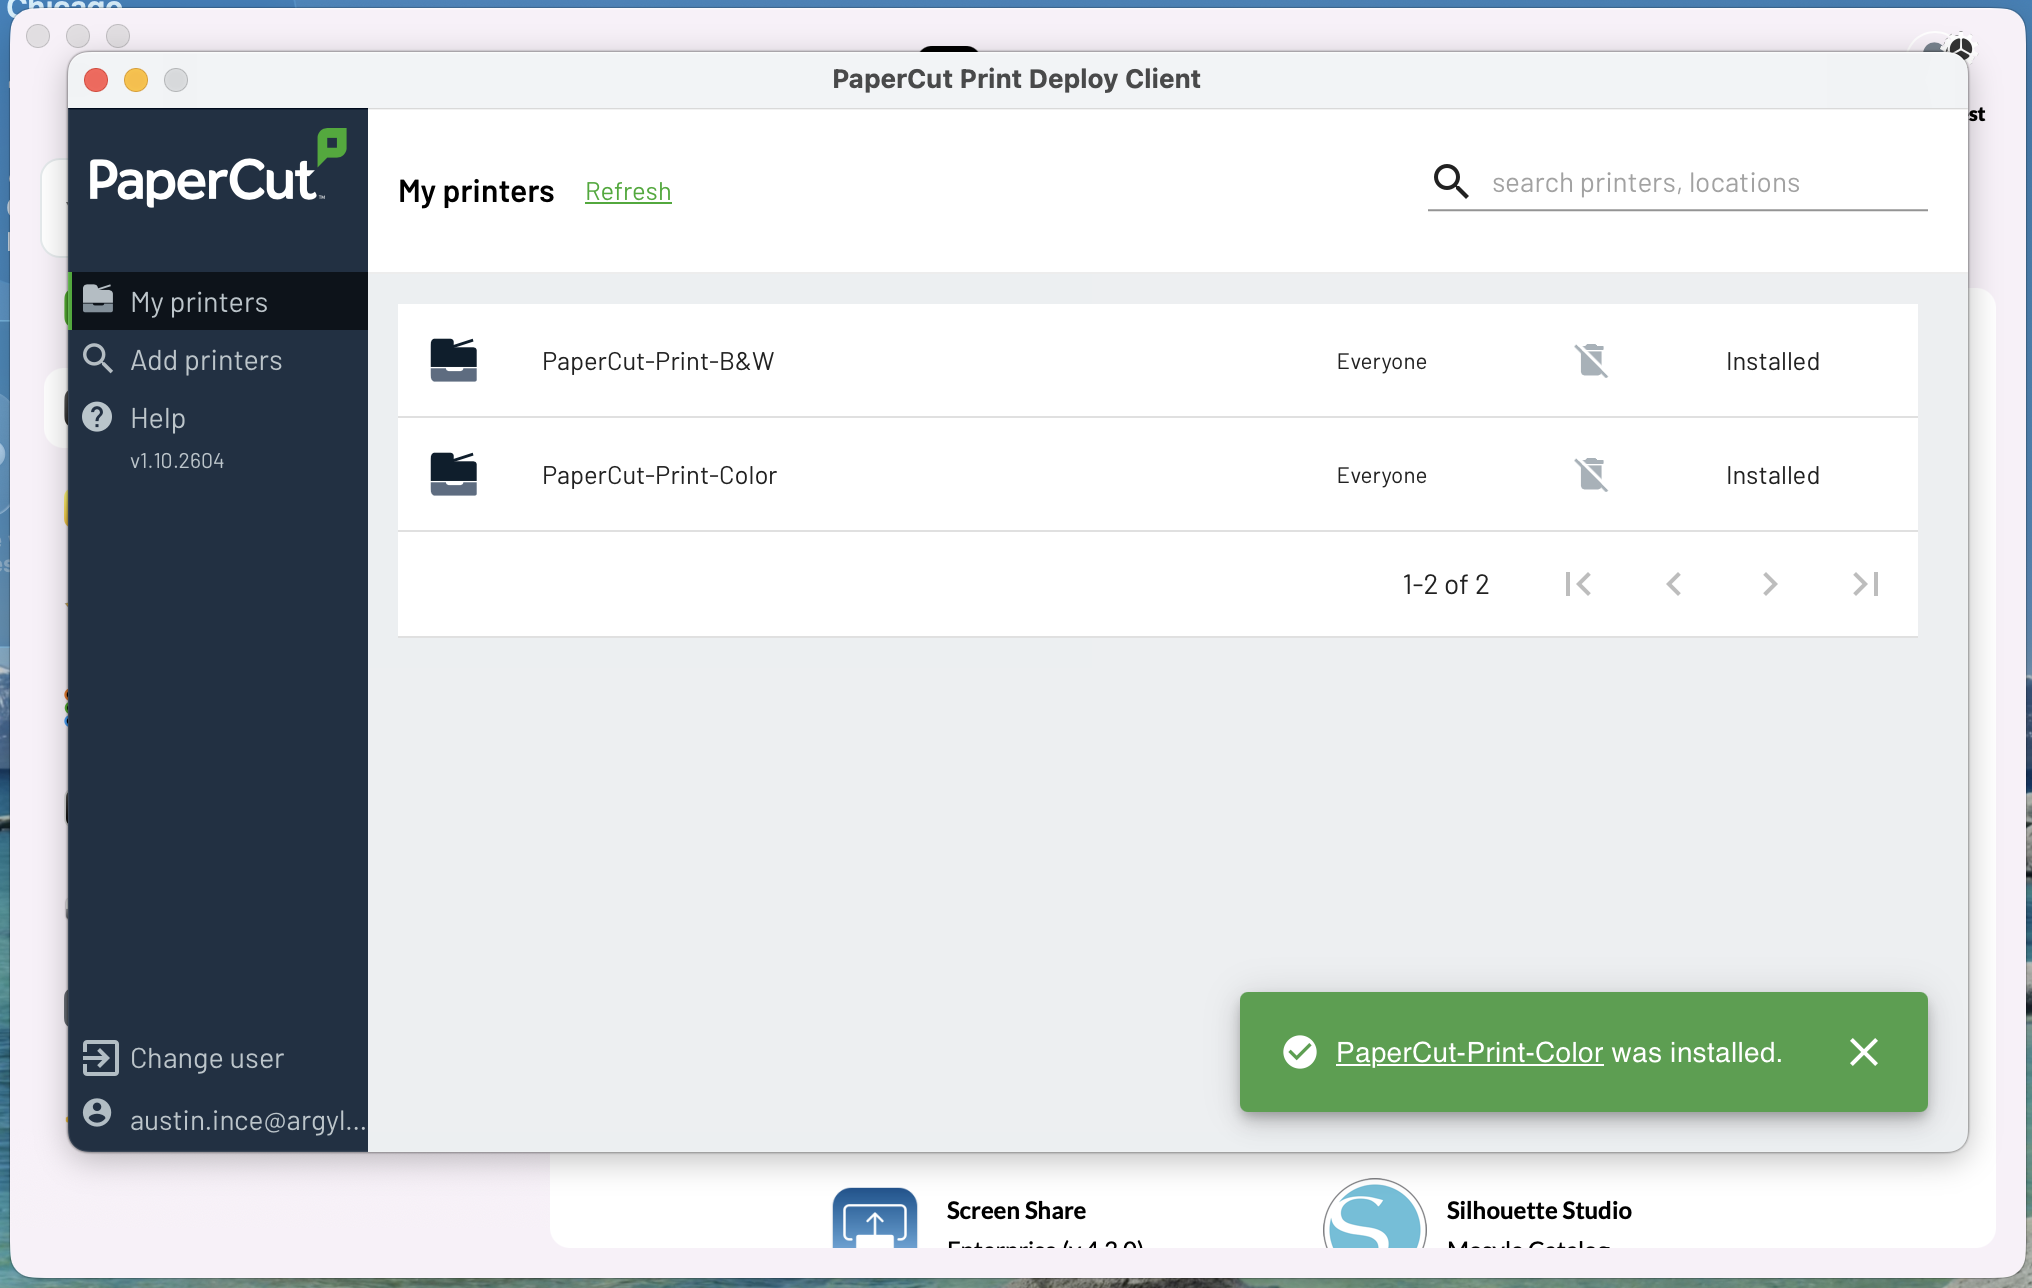Go to the previous page of printers
This screenshot has height=1288, width=2032.
click(1673, 584)
